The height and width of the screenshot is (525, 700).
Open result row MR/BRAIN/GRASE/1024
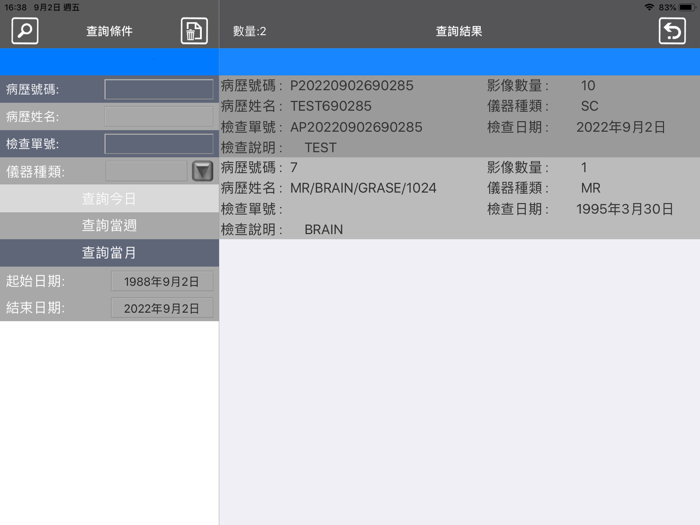pos(459,198)
